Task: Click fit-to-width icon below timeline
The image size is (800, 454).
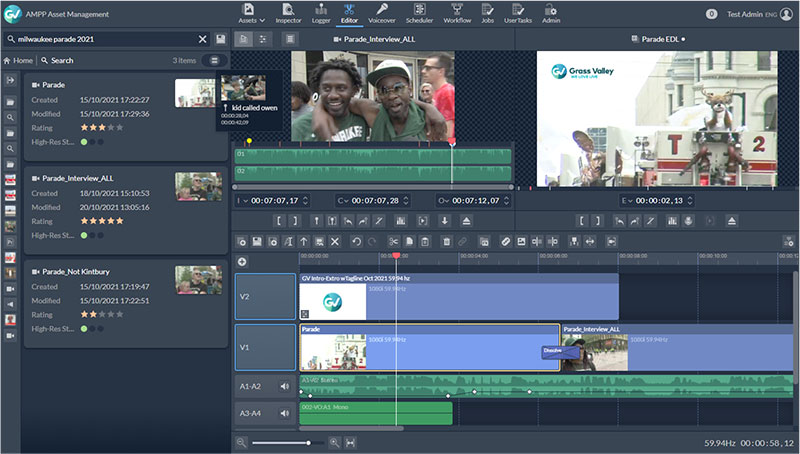Action: pyautogui.click(x=350, y=443)
